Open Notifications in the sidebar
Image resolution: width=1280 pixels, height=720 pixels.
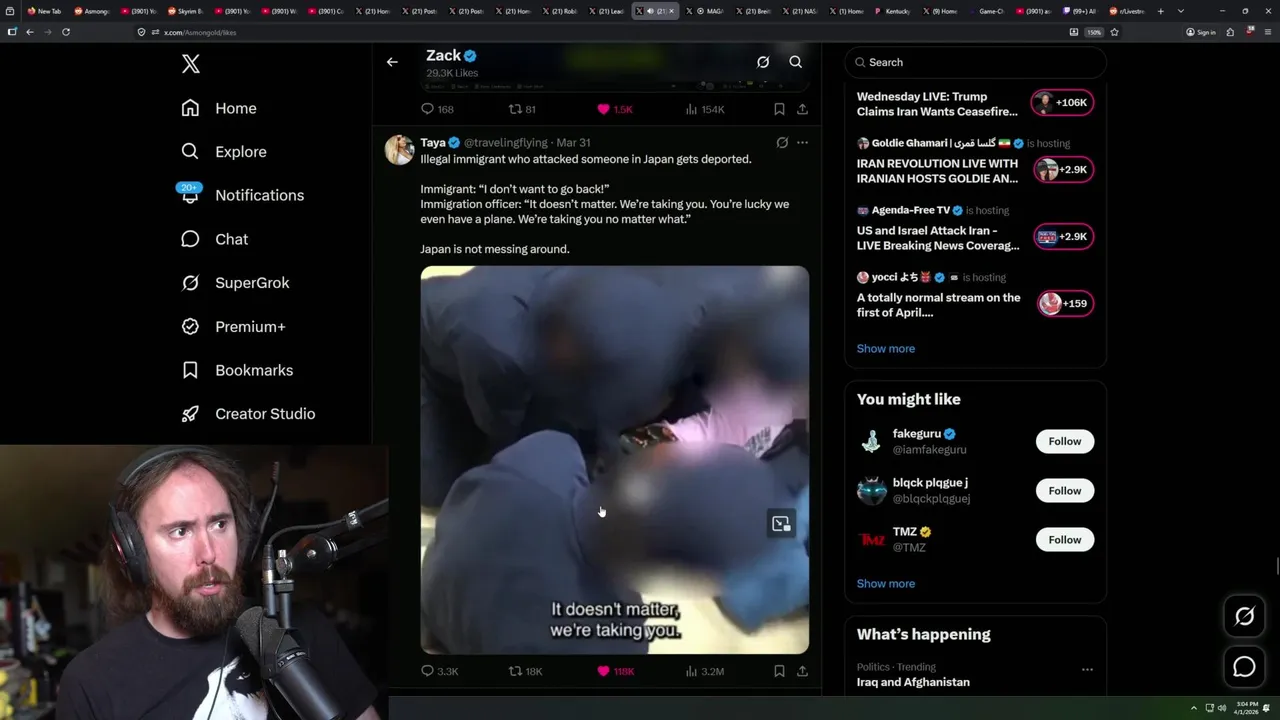coord(241,195)
